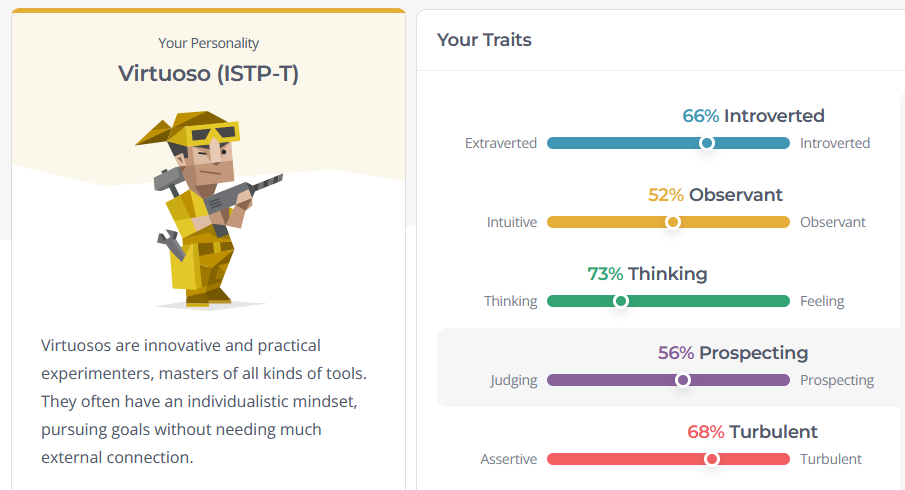
Task: Click the 68% Turbulent trait title
Action: (752, 432)
